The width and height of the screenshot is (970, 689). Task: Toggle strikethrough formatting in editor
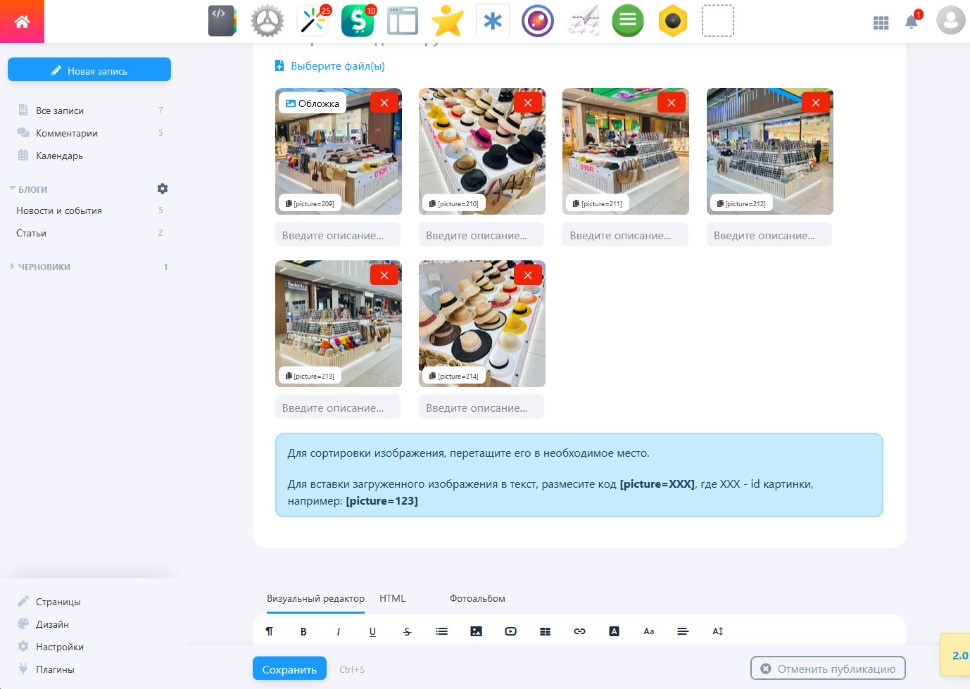pyautogui.click(x=406, y=631)
